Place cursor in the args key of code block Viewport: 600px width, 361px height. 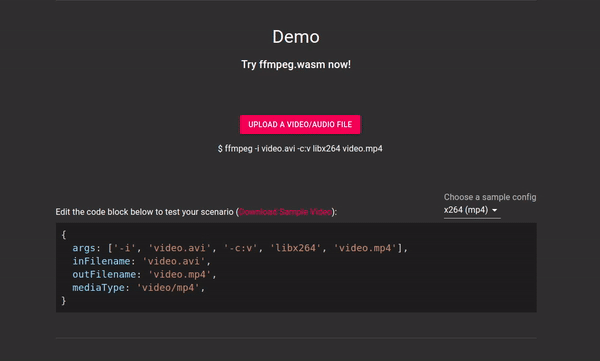(84, 248)
